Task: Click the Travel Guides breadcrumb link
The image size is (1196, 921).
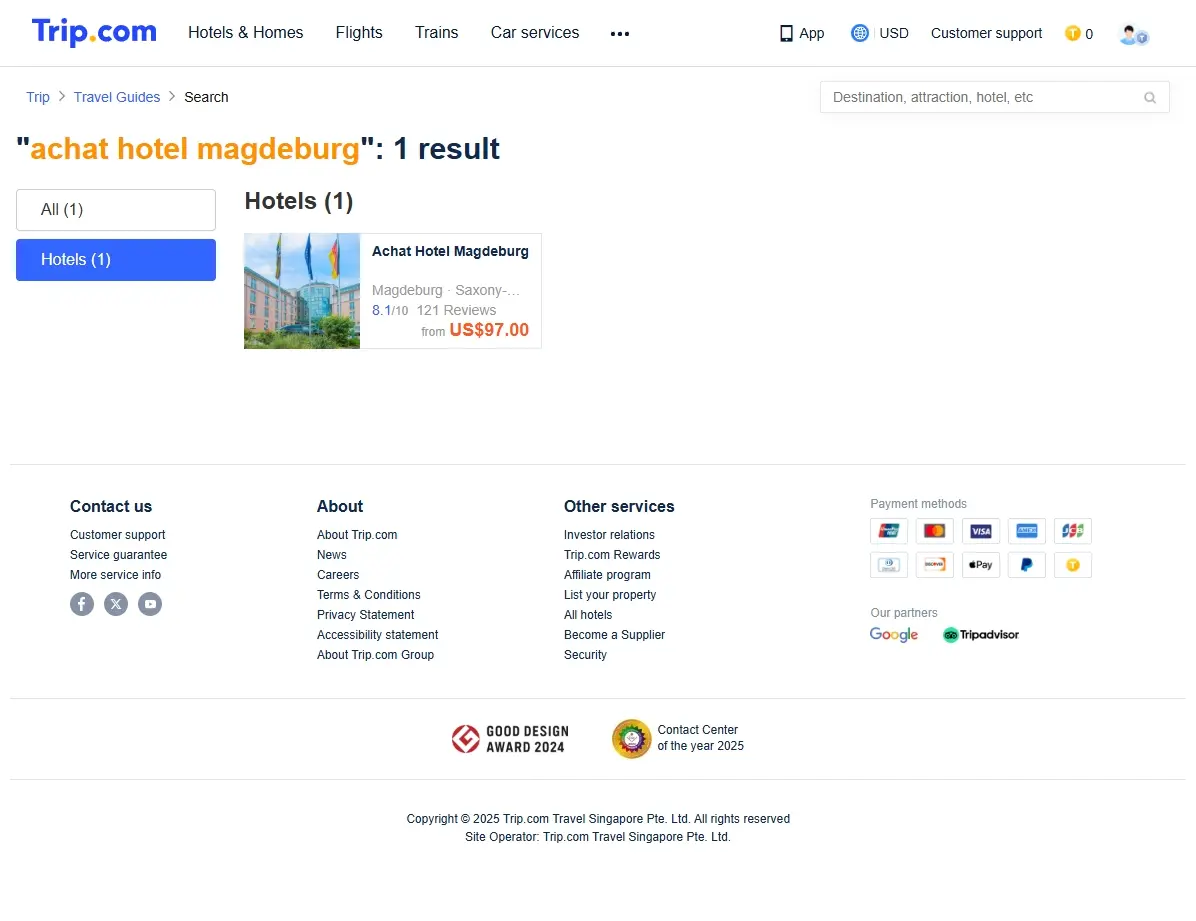Action: click(x=117, y=98)
